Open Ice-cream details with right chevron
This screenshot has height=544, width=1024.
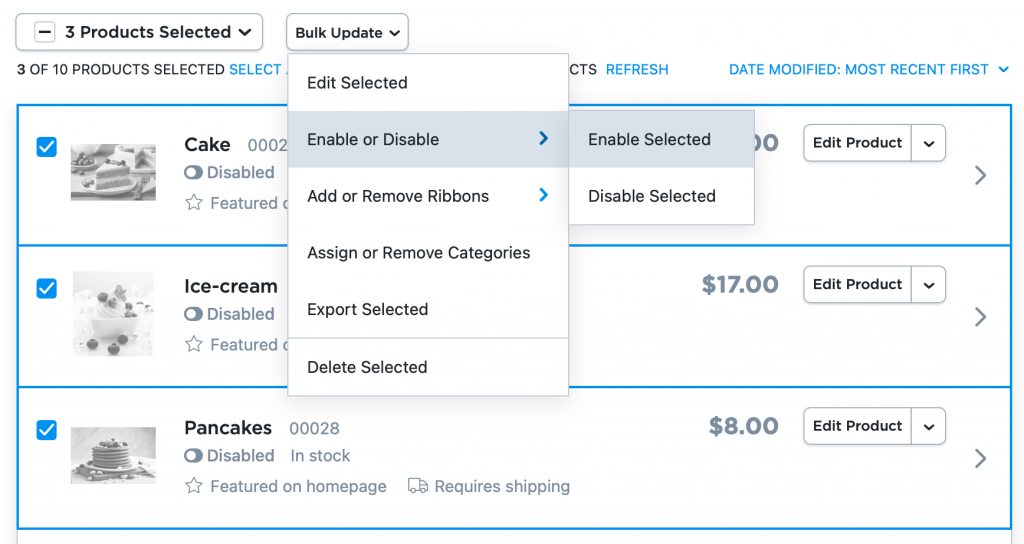980,317
